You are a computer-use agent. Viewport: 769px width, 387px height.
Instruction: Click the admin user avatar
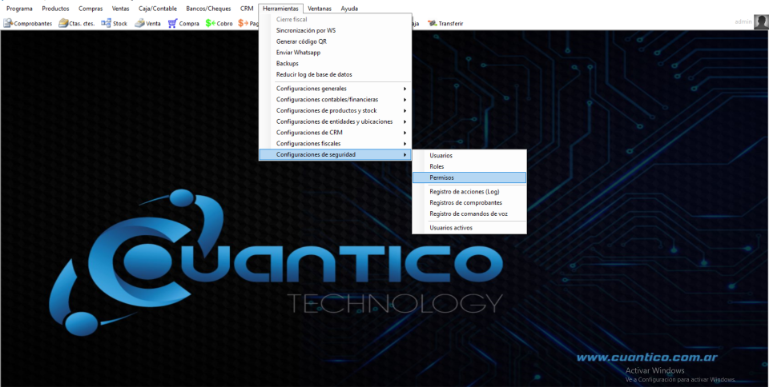coord(761,22)
